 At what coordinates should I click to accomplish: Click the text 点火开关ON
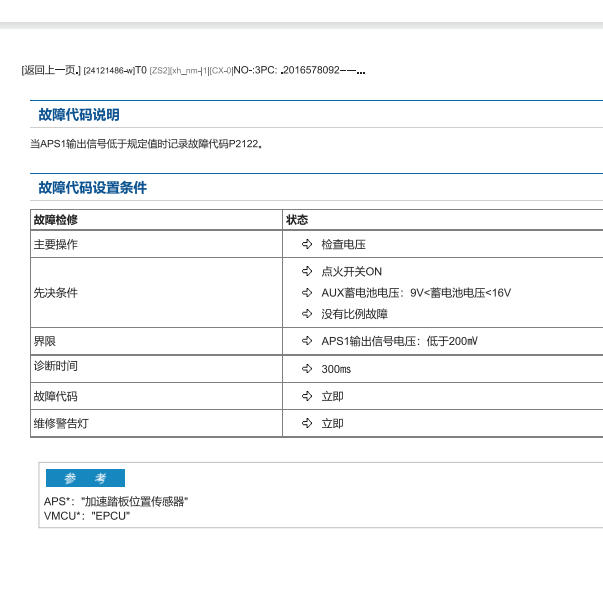point(351,272)
